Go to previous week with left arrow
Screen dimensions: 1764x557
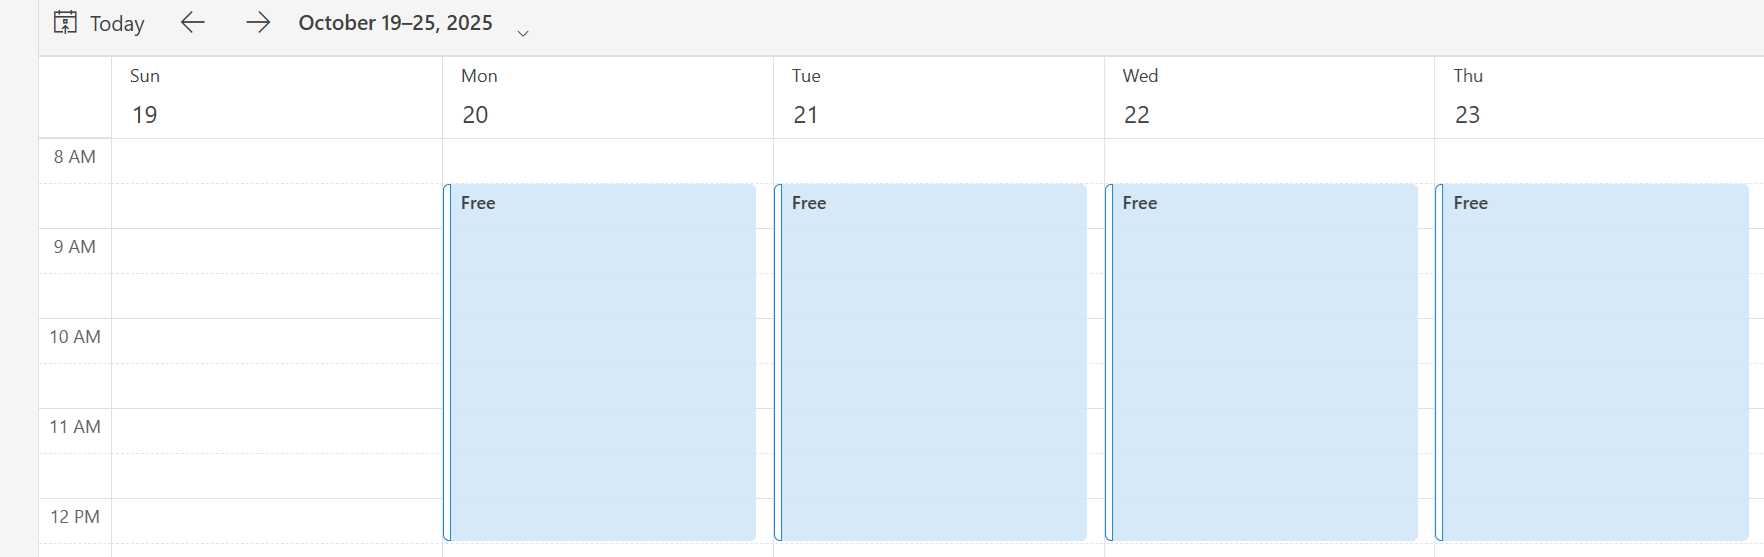(193, 23)
